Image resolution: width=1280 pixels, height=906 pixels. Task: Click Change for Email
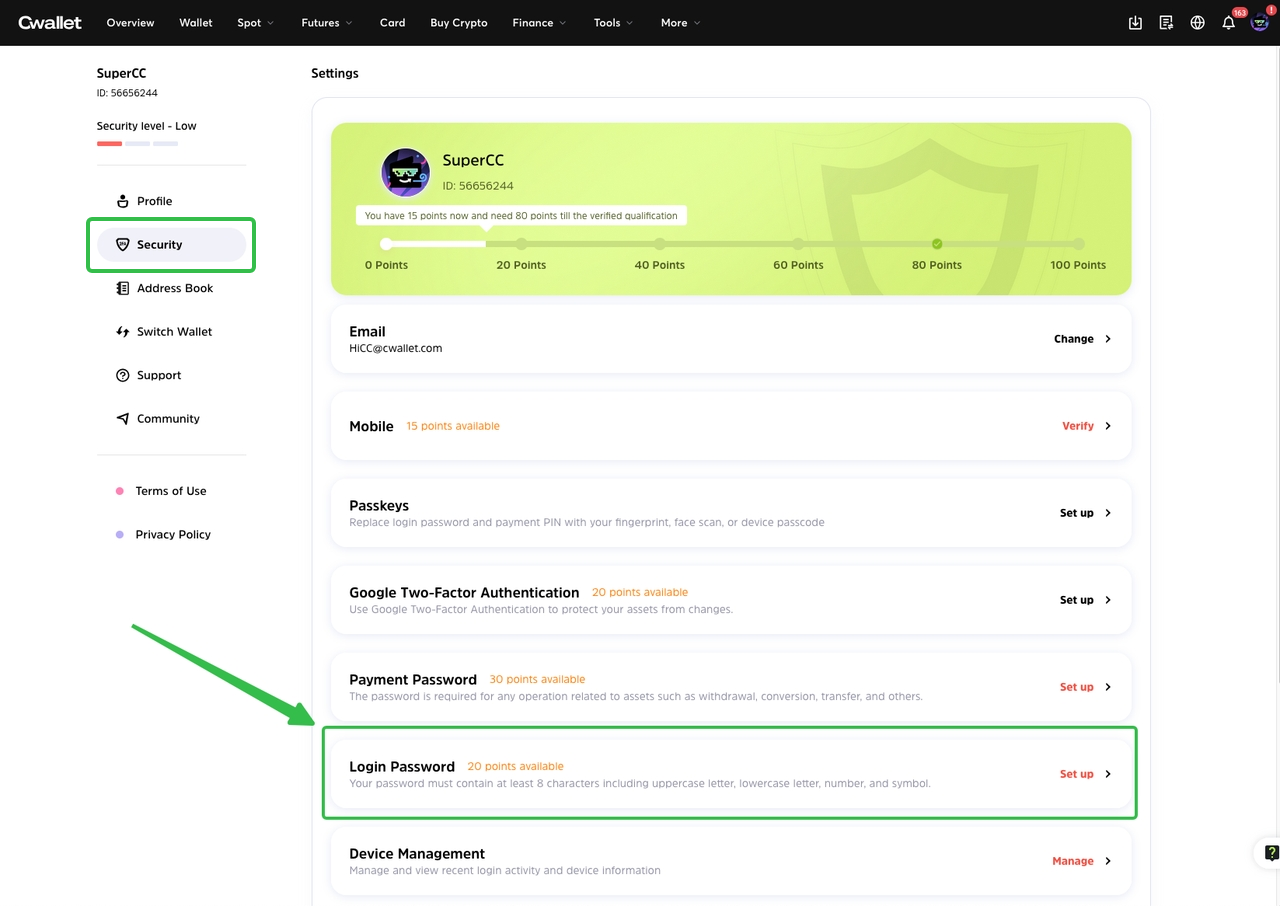click(x=1082, y=339)
